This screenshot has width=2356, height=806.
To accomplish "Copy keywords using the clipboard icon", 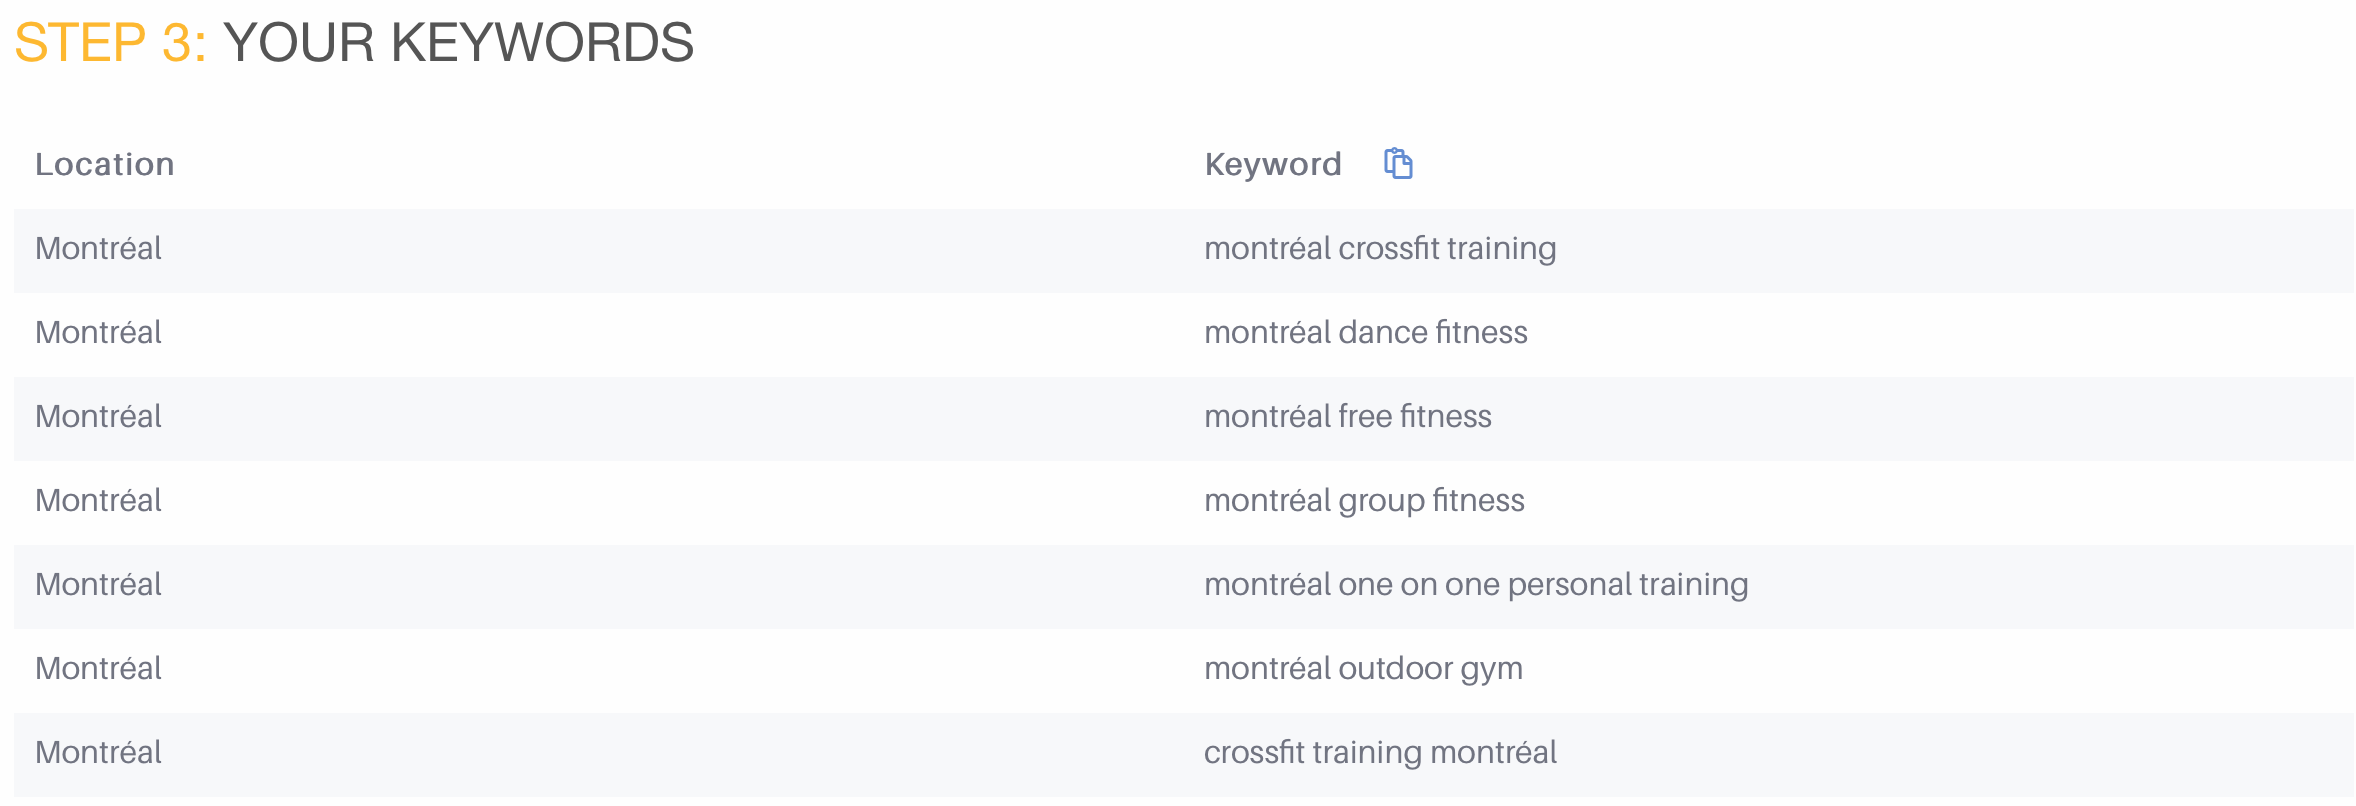I will point(1397,163).
